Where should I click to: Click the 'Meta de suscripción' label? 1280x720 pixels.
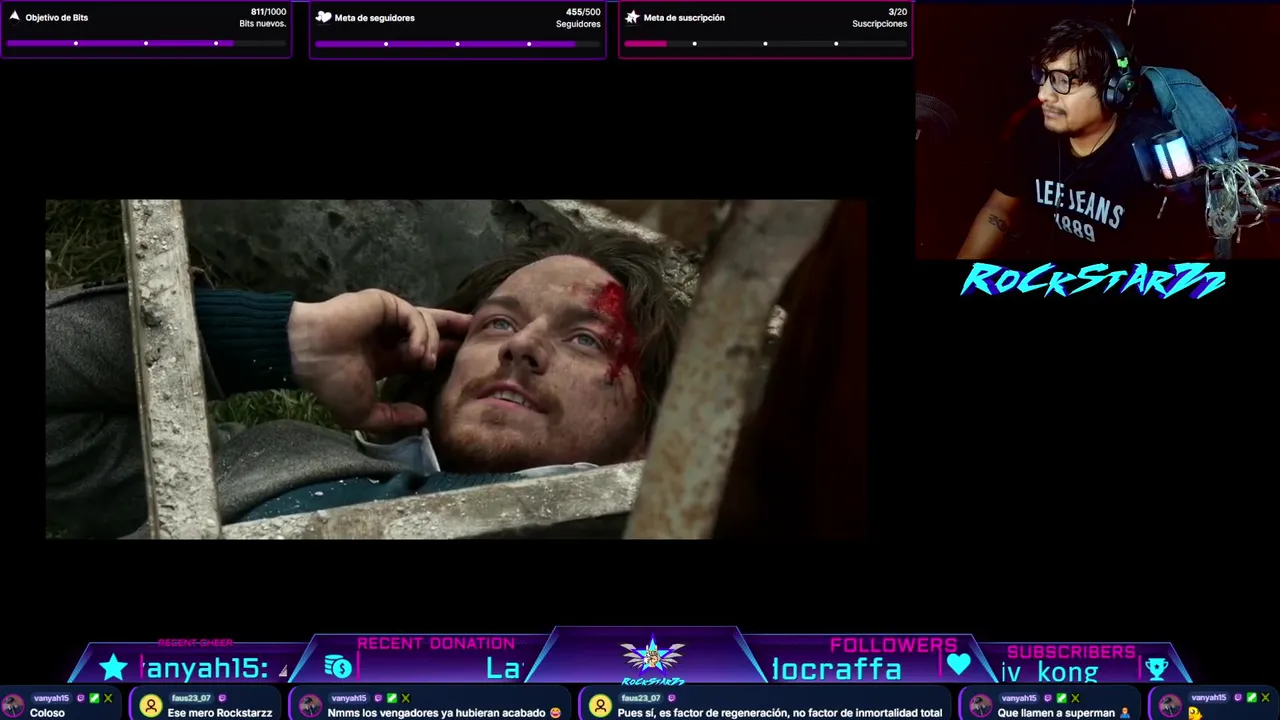[684, 18]
